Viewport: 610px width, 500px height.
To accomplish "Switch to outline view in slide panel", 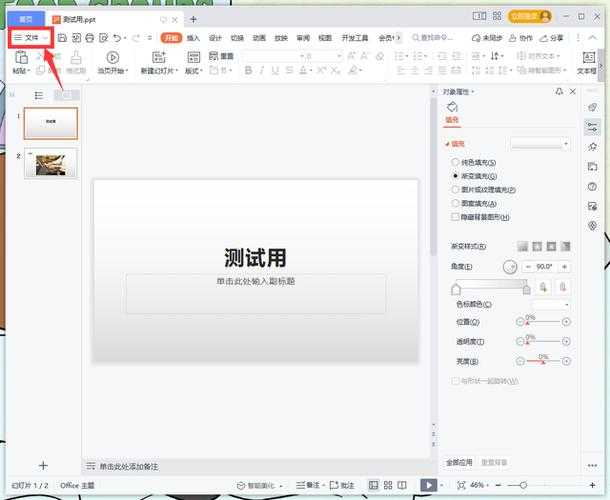I will 39,95.
